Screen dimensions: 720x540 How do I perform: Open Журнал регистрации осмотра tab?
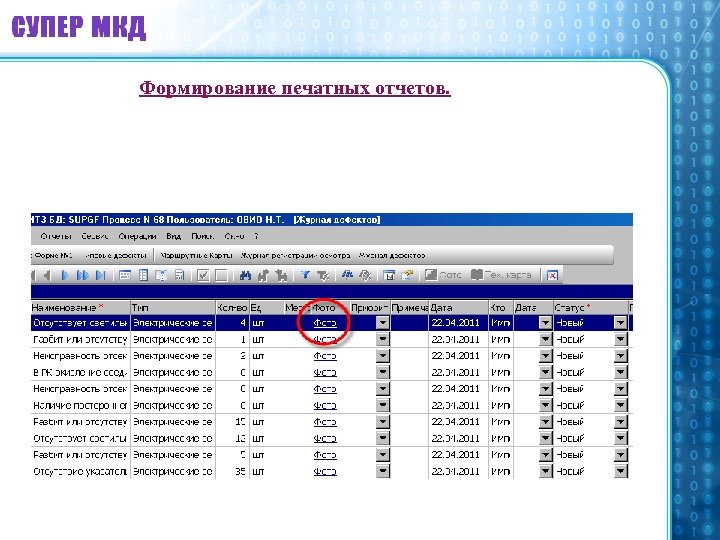tap(295, 255)
